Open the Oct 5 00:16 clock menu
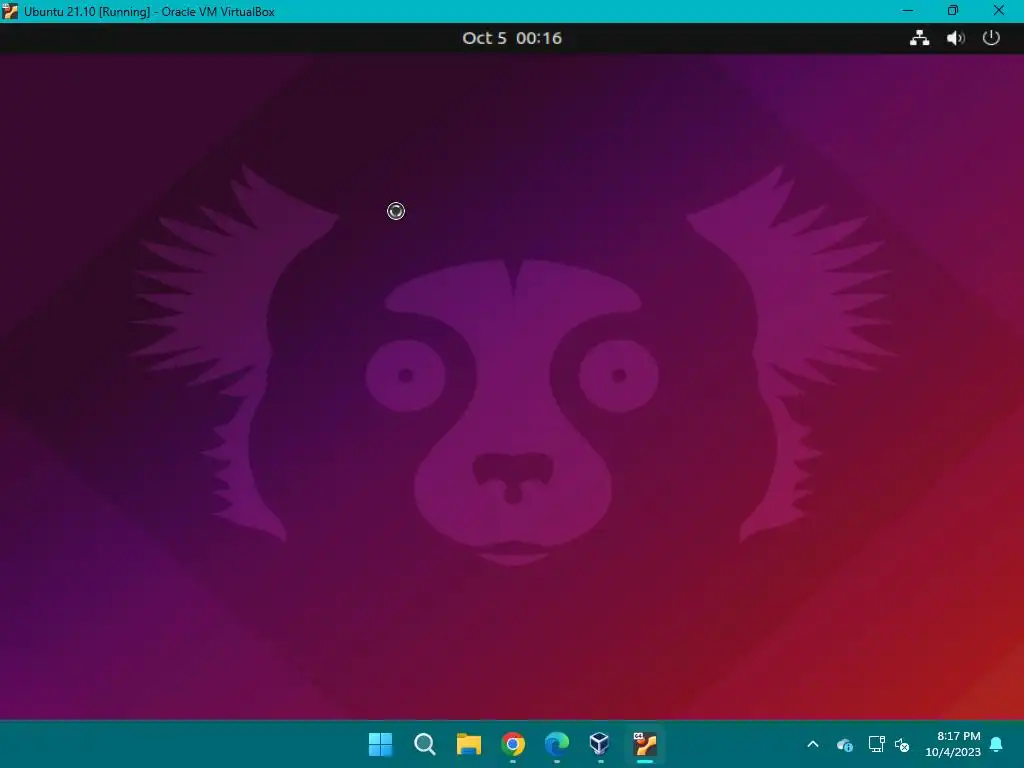 click(512, 38)
